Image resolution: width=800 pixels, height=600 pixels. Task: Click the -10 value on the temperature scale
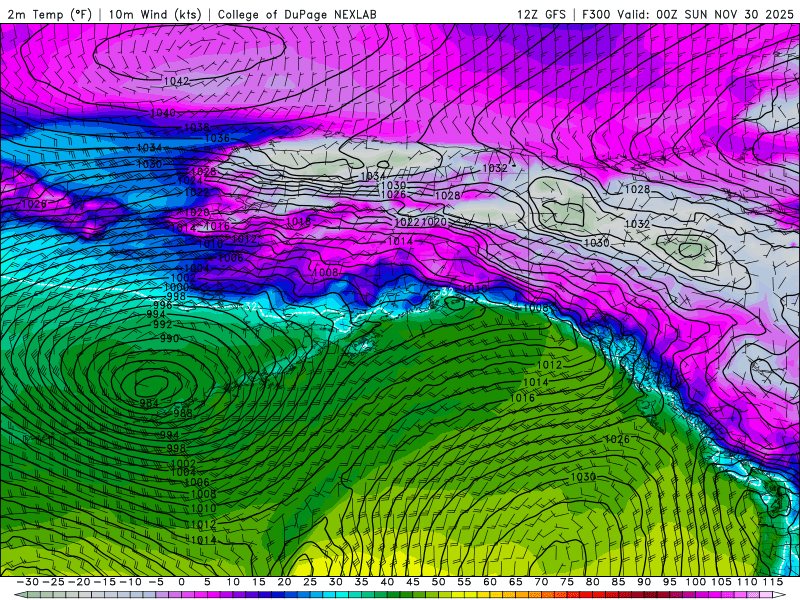tap(130, 582)
